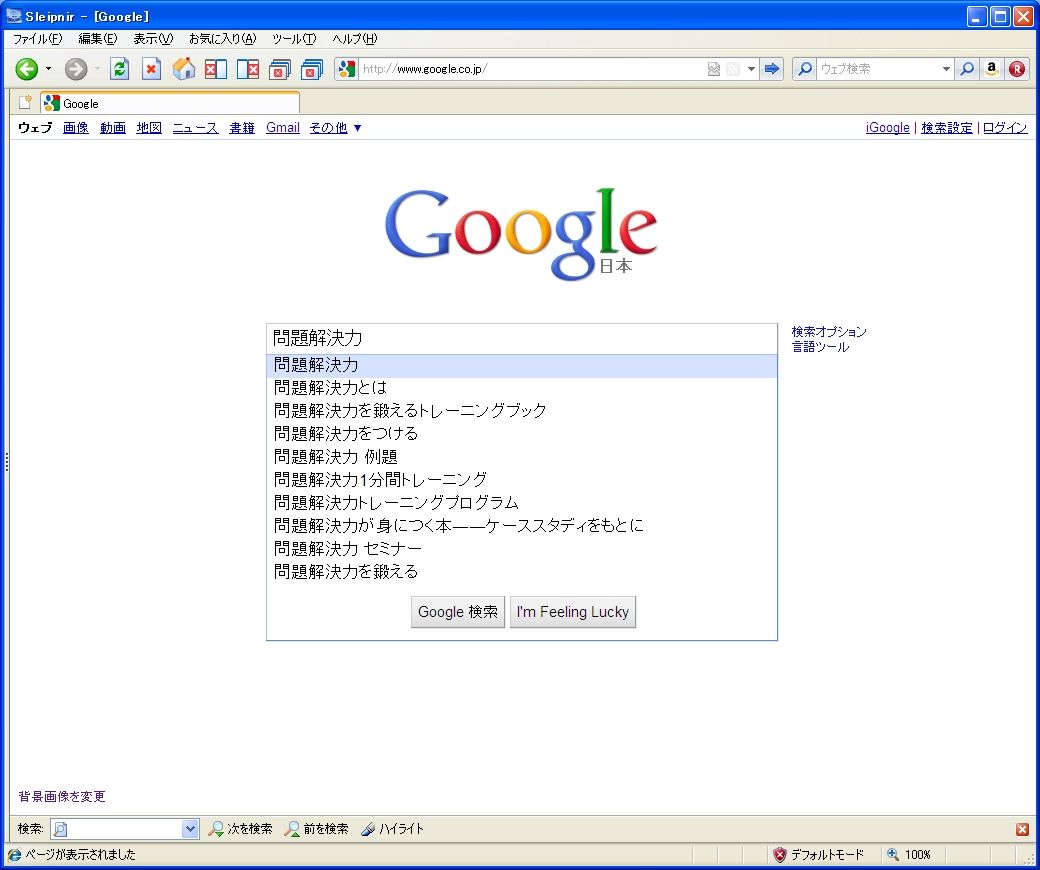Click the close-other-tabs stacked windows icon
The image size is (1040, 870).
tap(279, 69)
